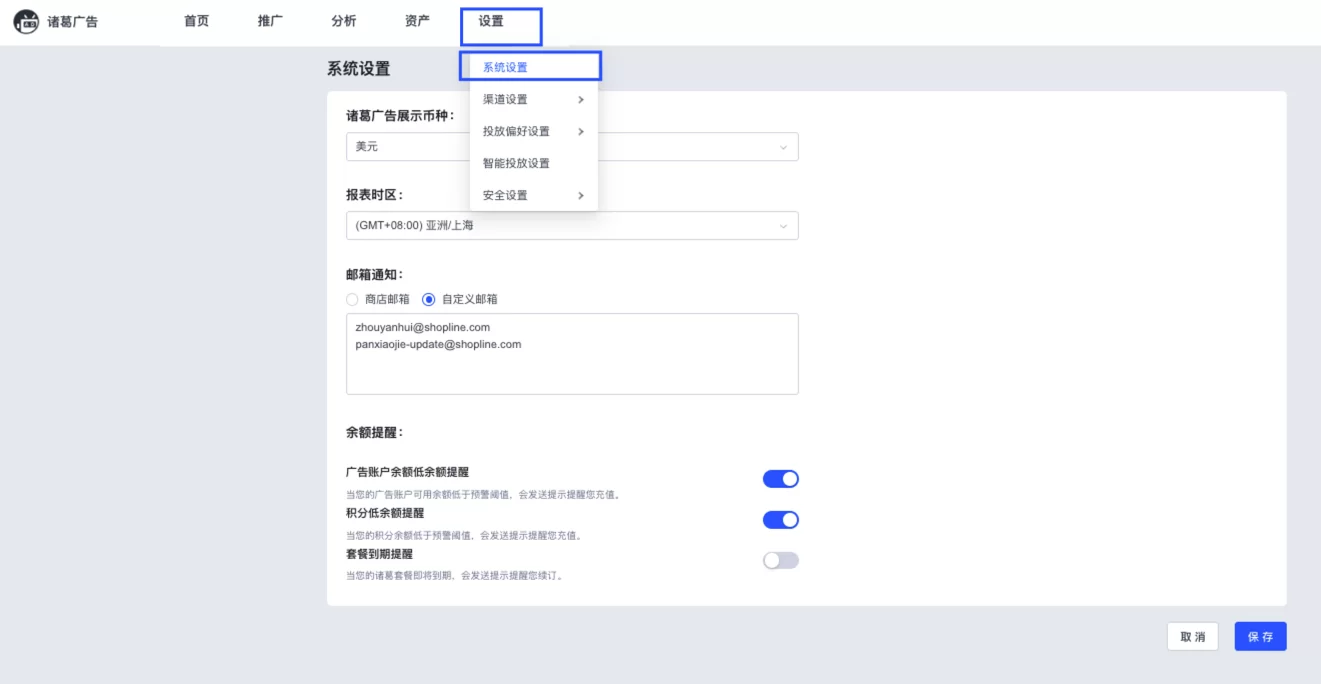
Task: Open the 资产 section
Action: pyautogui.click(x=416, y=19)
